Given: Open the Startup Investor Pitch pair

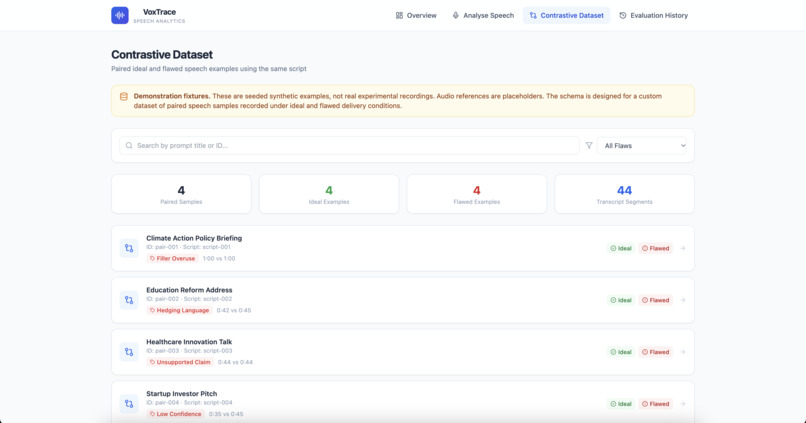Looking at the screenshot, I should (402, 403).
